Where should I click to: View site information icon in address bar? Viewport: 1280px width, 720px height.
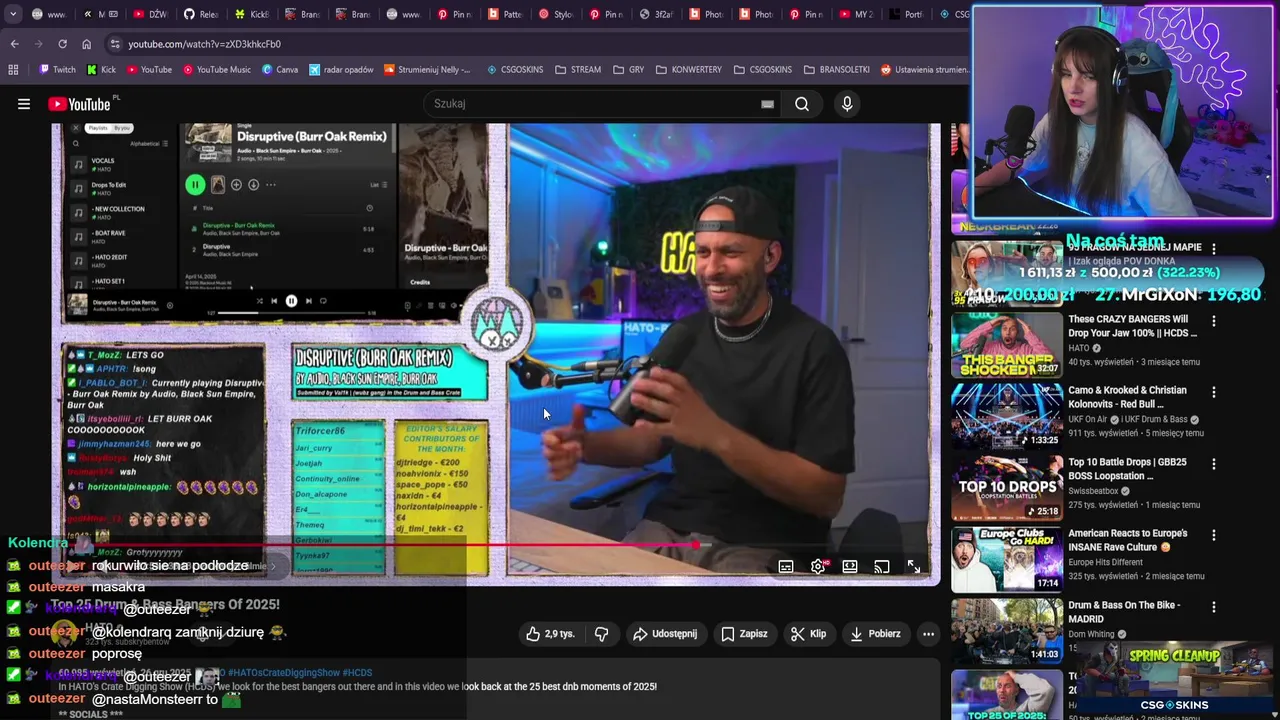tap(115, 44)
